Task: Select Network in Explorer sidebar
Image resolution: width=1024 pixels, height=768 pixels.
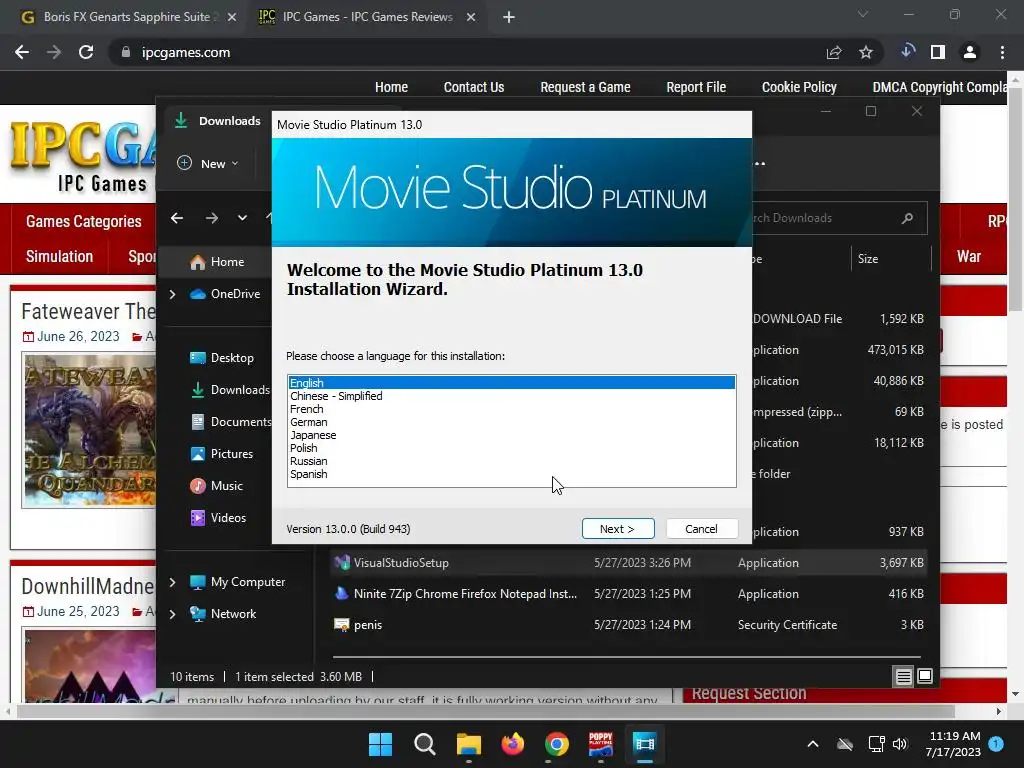Action: (x=223, y=614)
